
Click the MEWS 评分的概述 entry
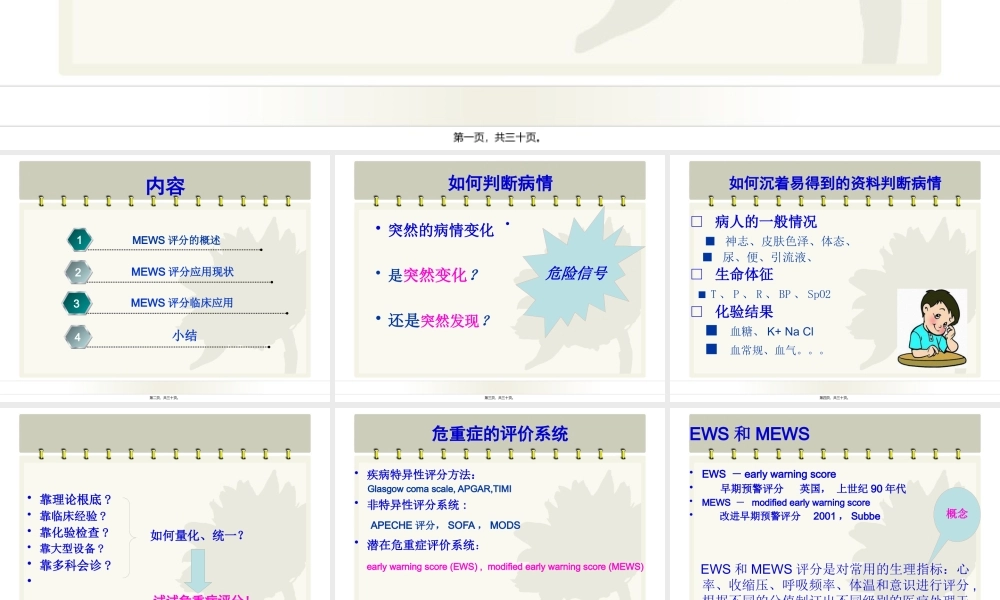(176, 240)
